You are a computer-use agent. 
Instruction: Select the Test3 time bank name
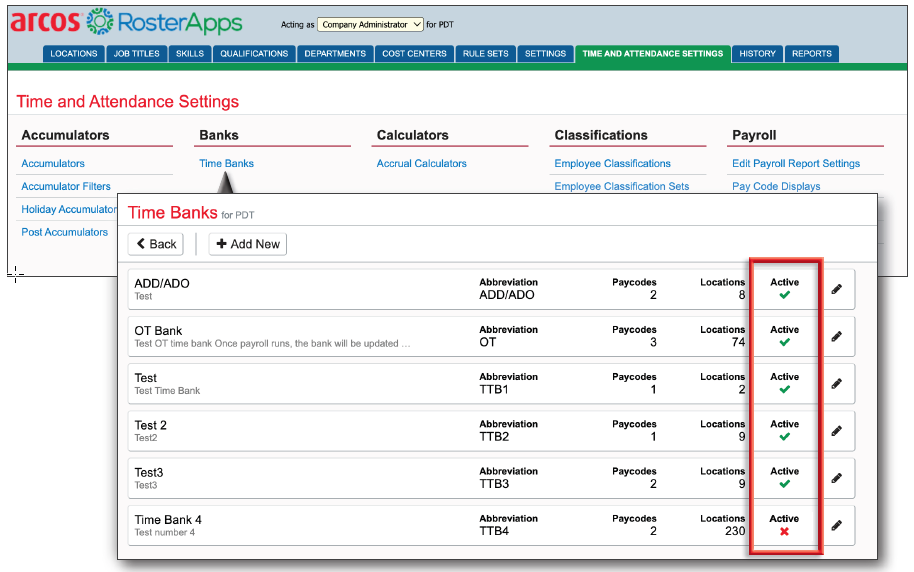click(x=149, y=472)
